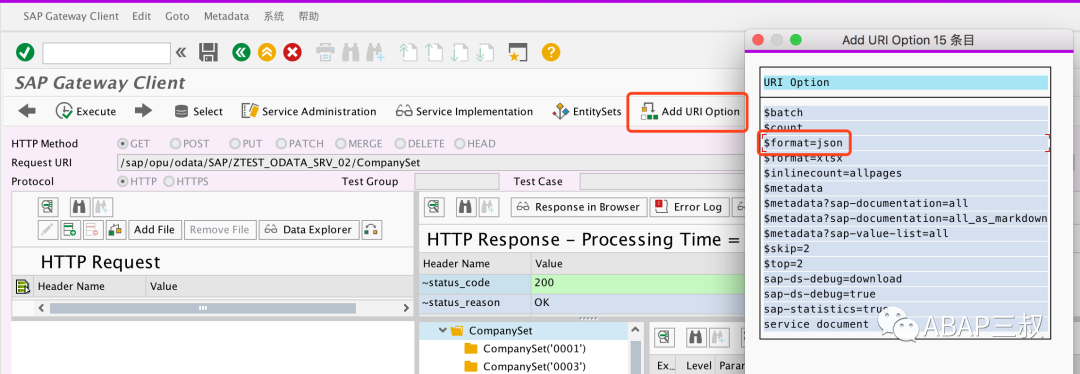Open the 帮助 menu

click(x=309, y=16)
